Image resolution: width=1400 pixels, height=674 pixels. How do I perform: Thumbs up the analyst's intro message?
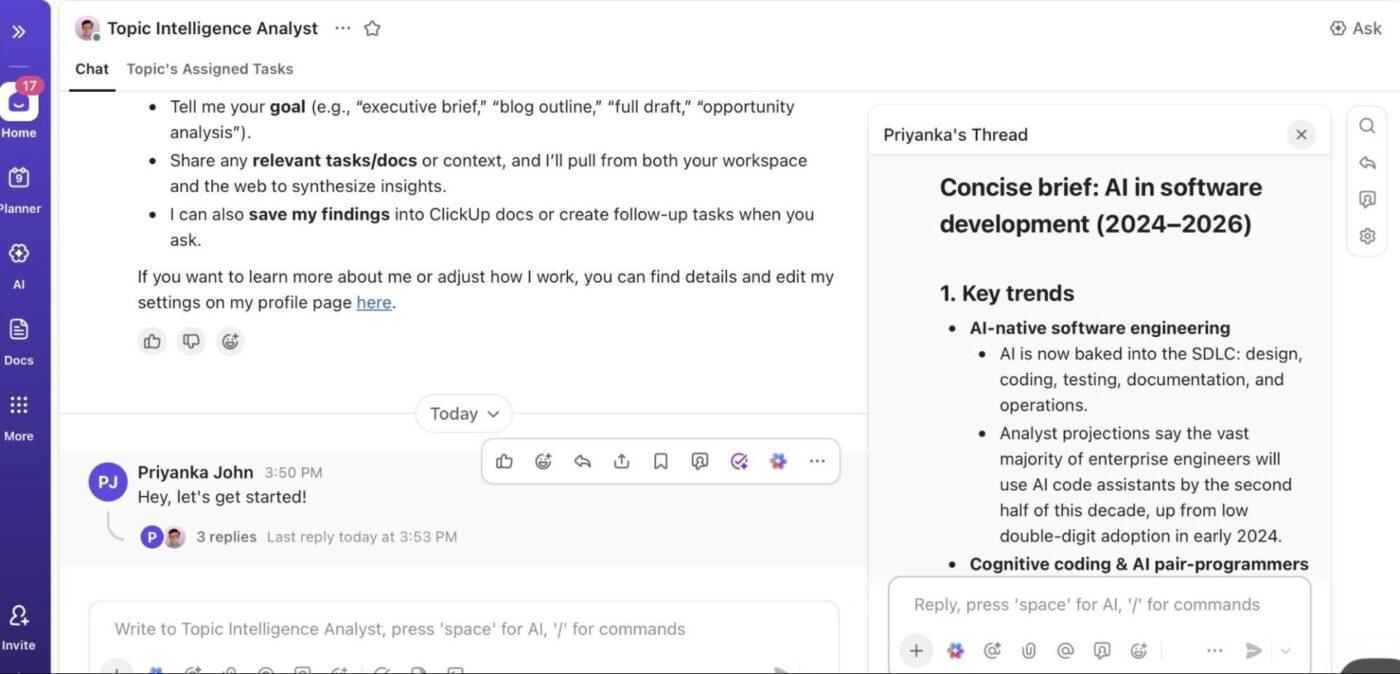[x=152, y=342]
